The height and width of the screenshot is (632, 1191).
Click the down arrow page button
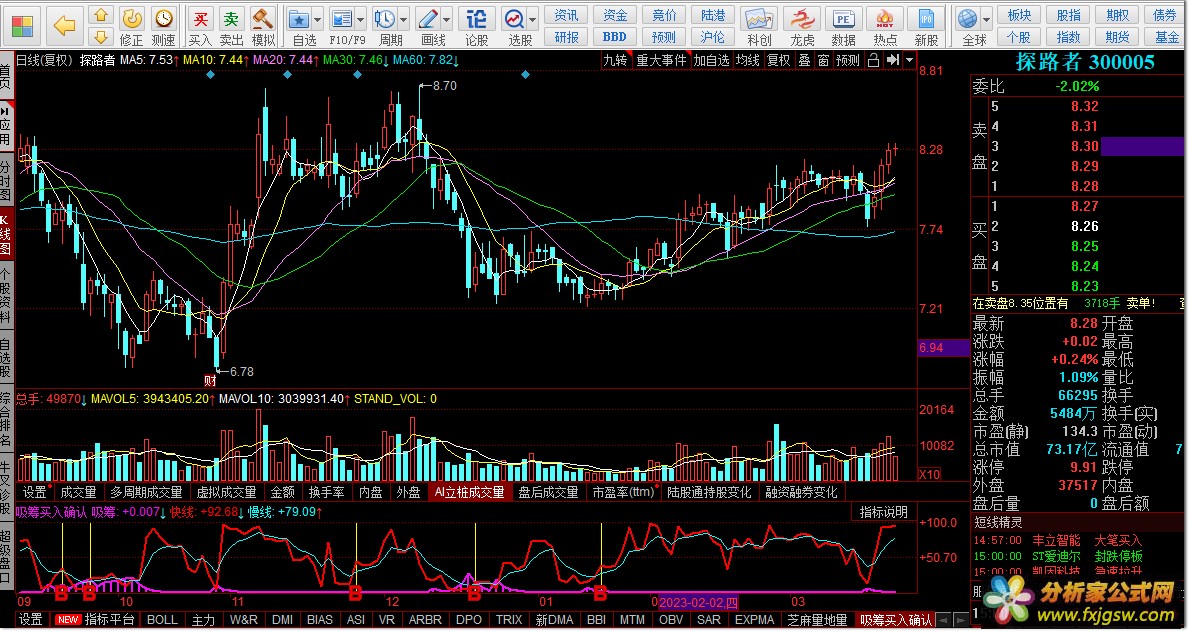tap(100, 36)
